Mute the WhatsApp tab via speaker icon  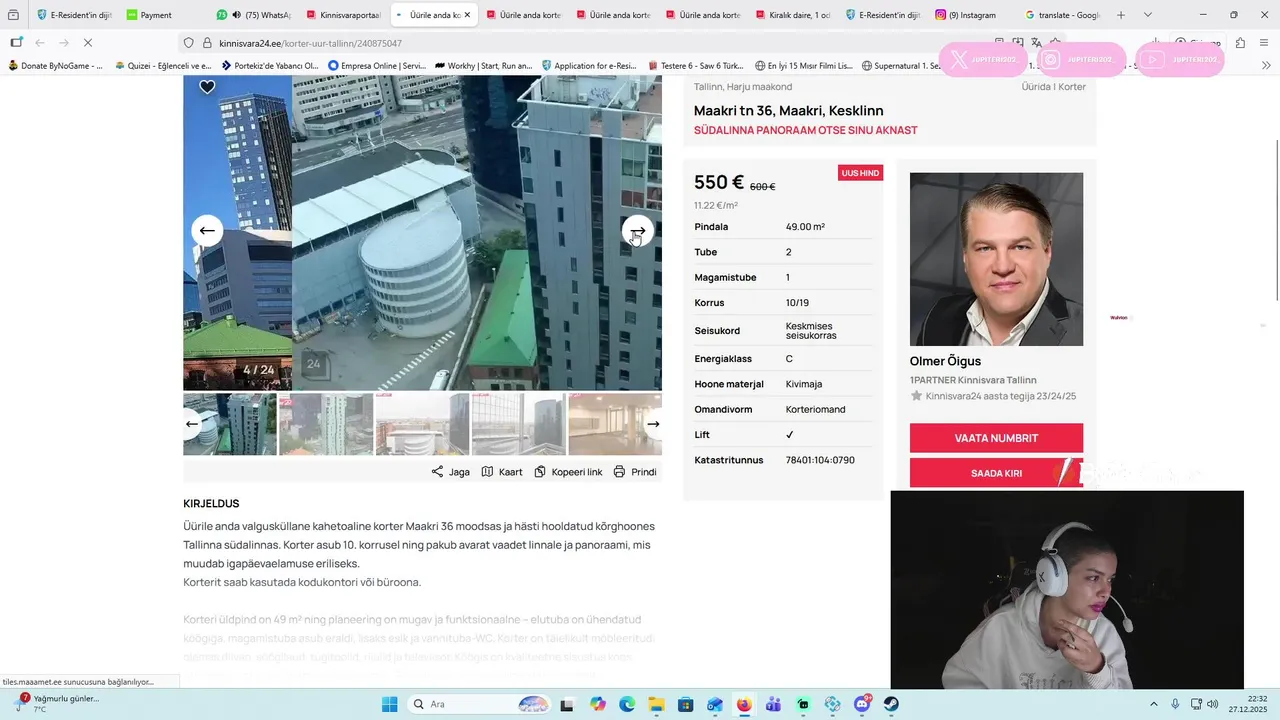pyautogui.click(x=236, y=15)
